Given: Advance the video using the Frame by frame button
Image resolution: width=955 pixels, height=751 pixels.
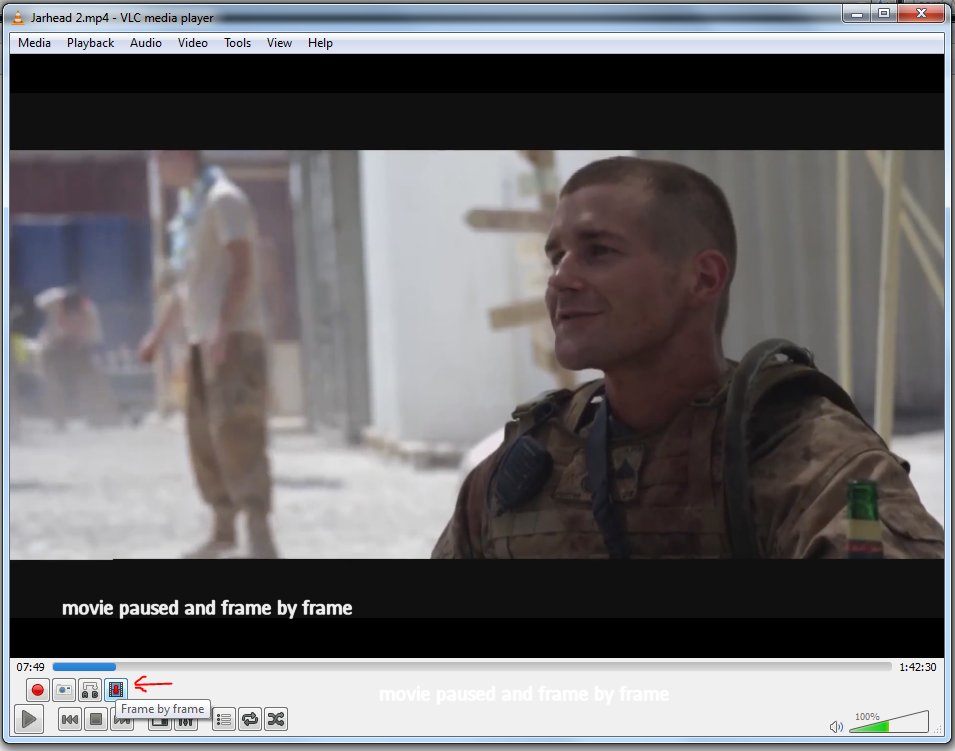Looking at the screenshot, I should point(116,689).
